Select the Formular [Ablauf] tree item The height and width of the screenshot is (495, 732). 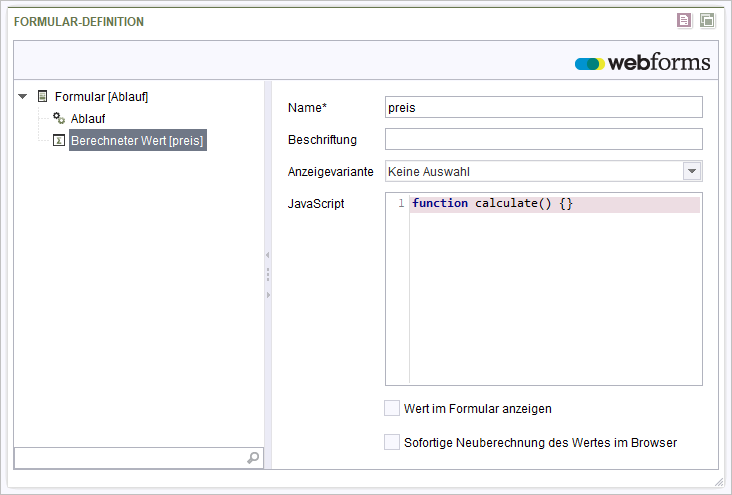101,97
